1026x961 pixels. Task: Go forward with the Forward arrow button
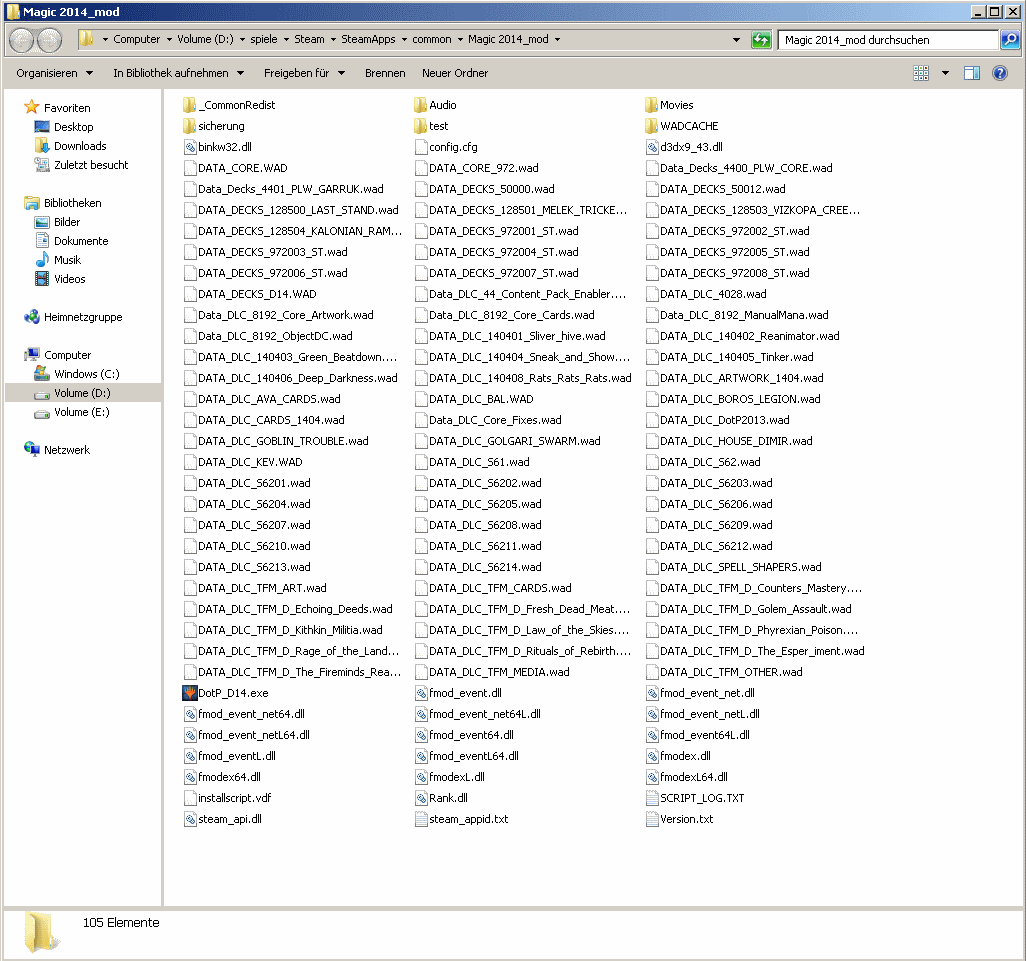pyautogui.click(x=49, y=40)
